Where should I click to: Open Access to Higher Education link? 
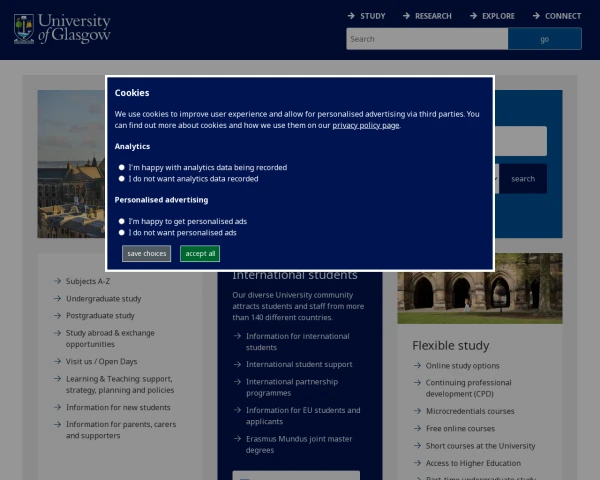click(x=473, y=463)
